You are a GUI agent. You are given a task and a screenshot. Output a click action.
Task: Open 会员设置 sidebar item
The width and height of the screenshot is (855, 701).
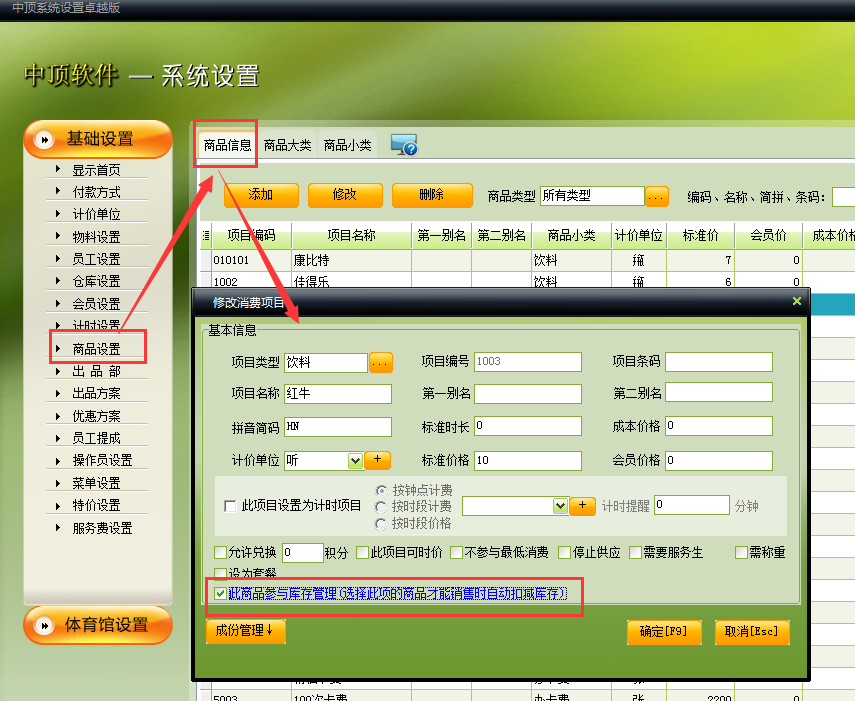tap(97, 304)
